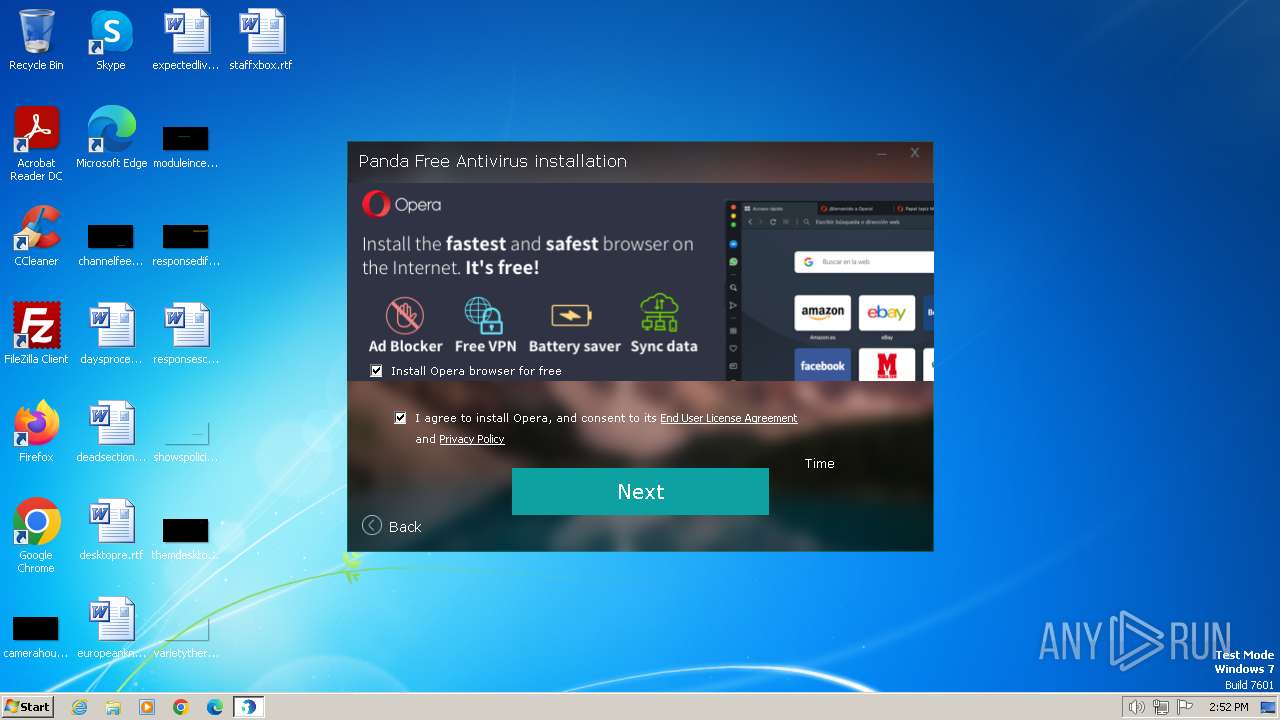This screenshot has width=1280, height=720.
Task: Select the responsesc... Word document
Action: (x=186, y=334)
